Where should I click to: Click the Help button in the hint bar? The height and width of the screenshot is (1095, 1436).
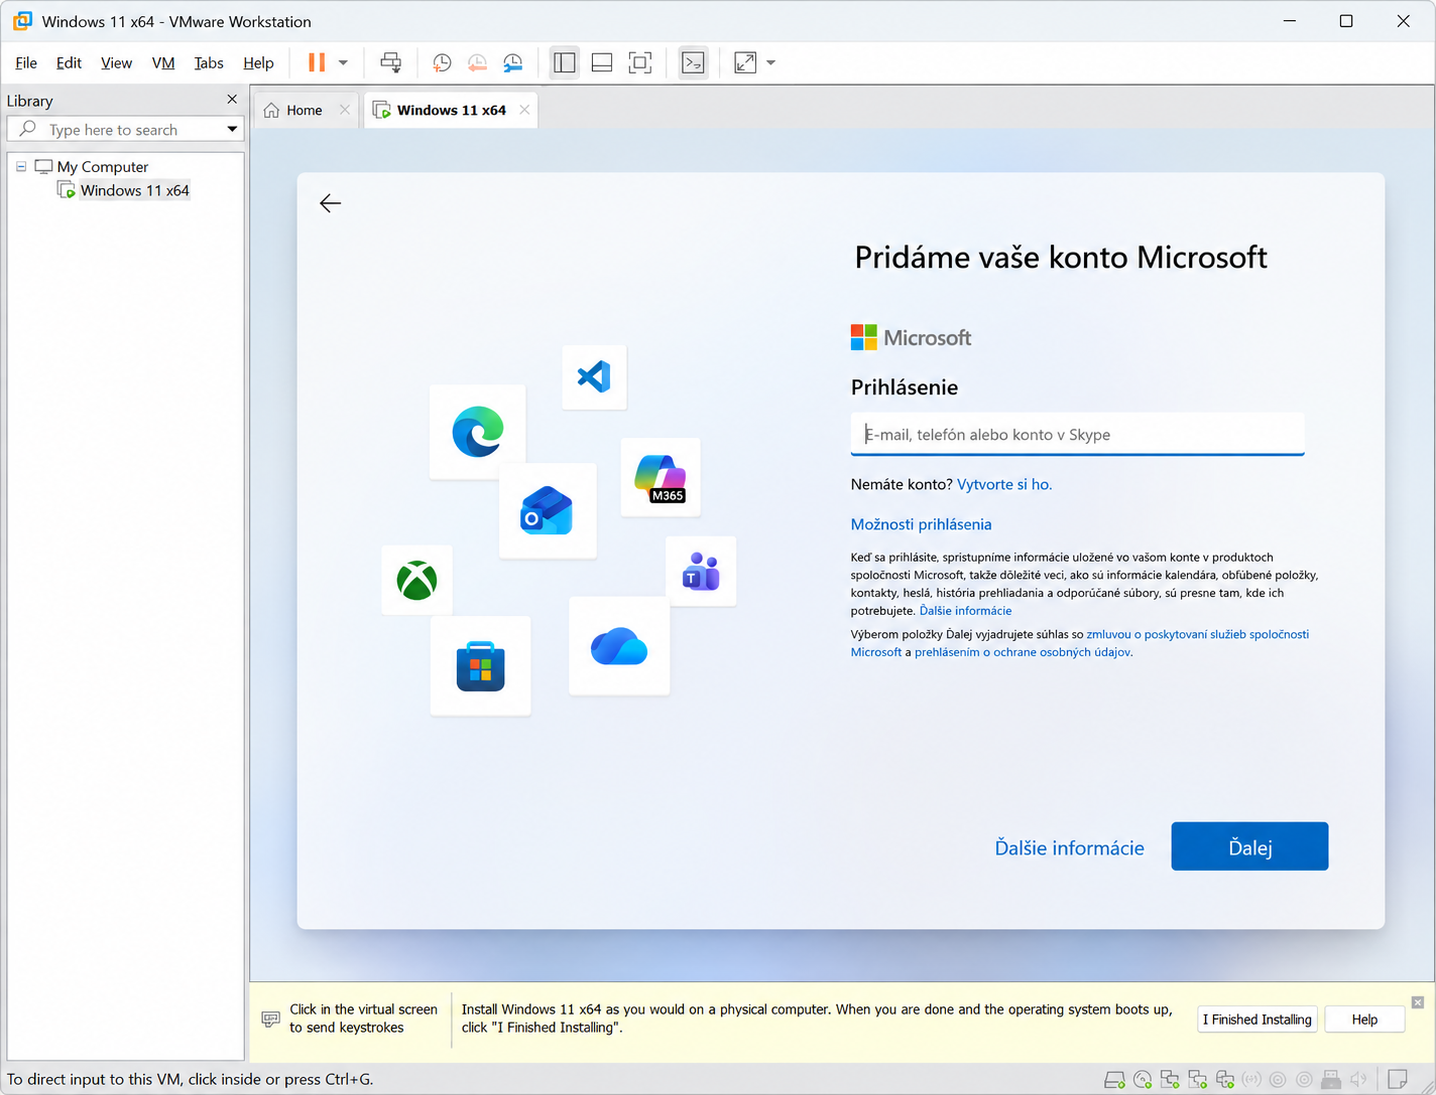[1364, 1019]
